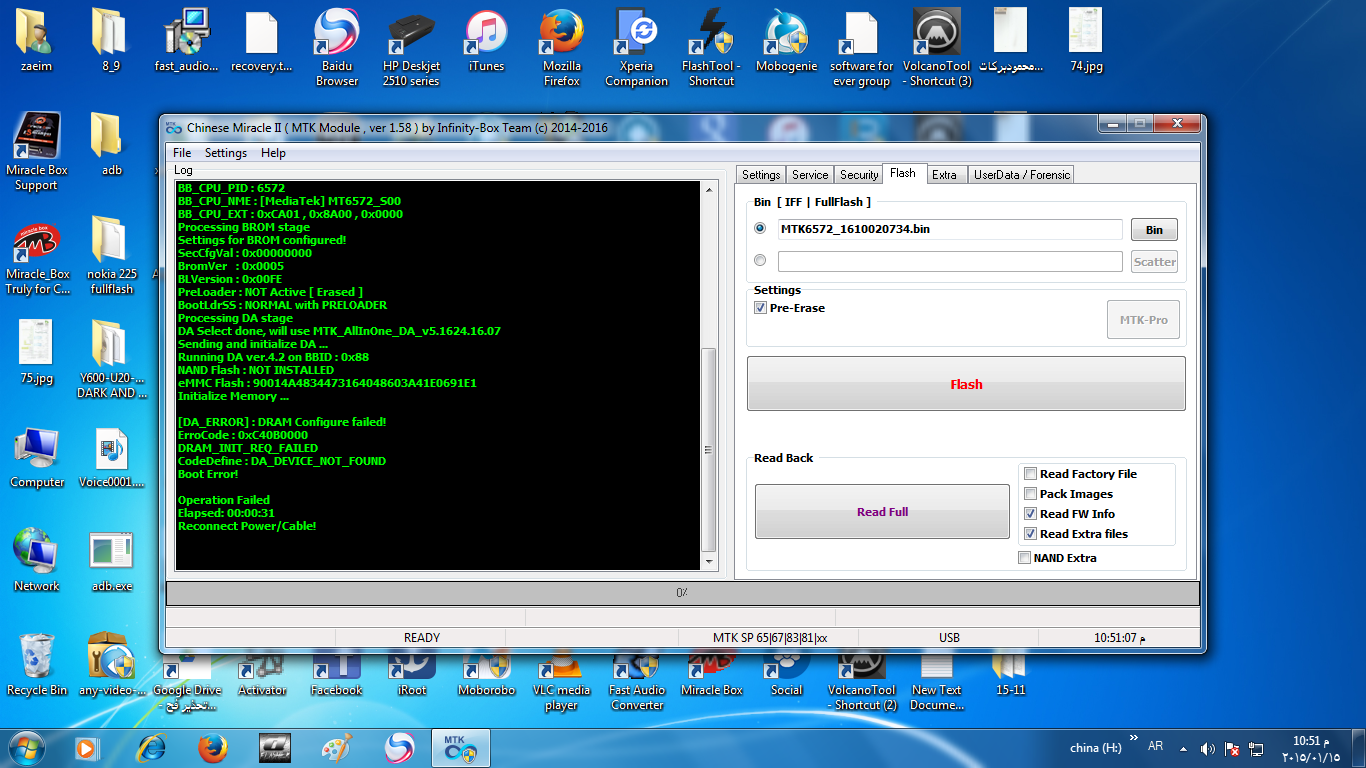Viewport: 1366px width, 768px height.
Task: Switch to the Security tab
Action: coord(859,175)
